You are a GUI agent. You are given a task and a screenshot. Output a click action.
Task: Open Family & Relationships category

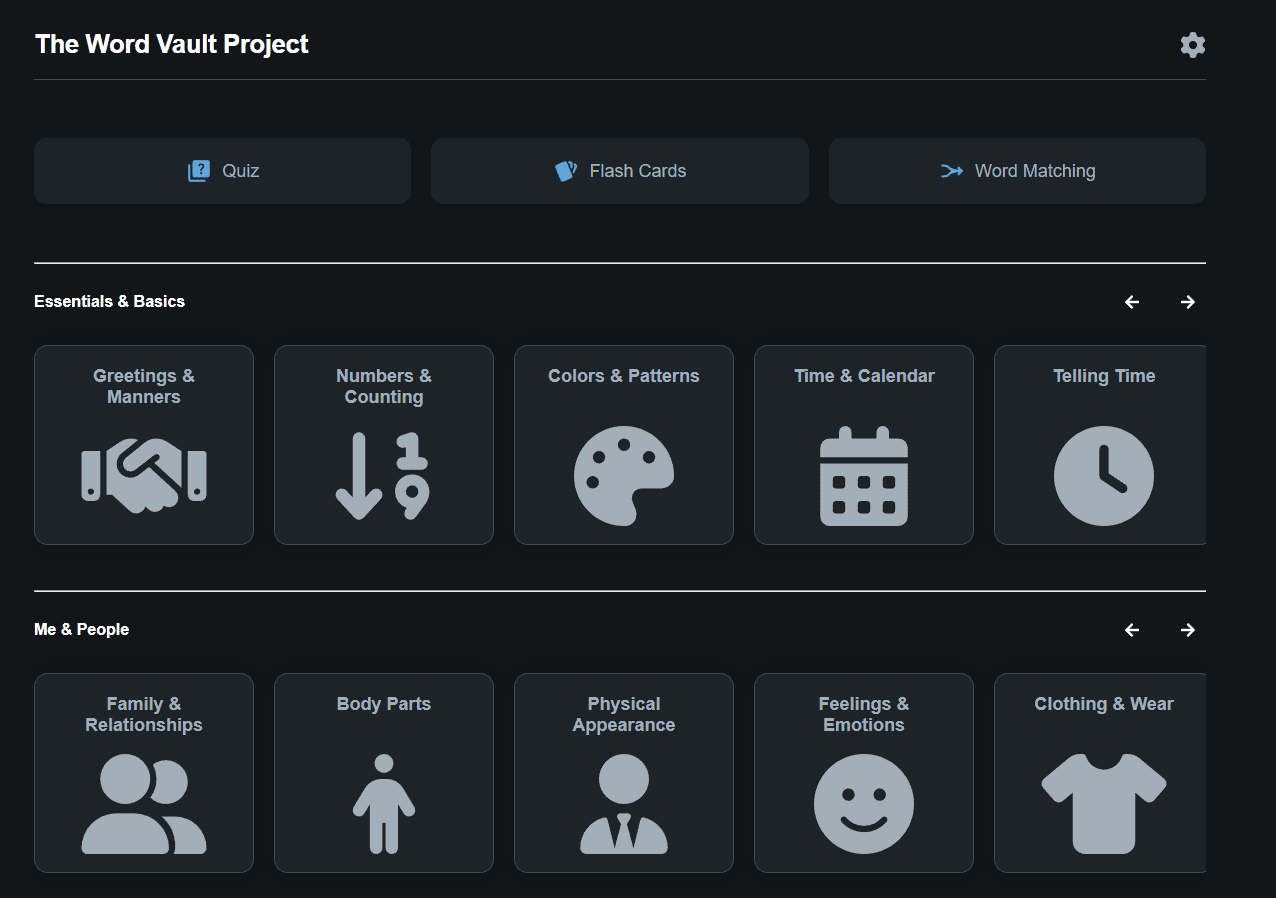click(x=144, y=773)
